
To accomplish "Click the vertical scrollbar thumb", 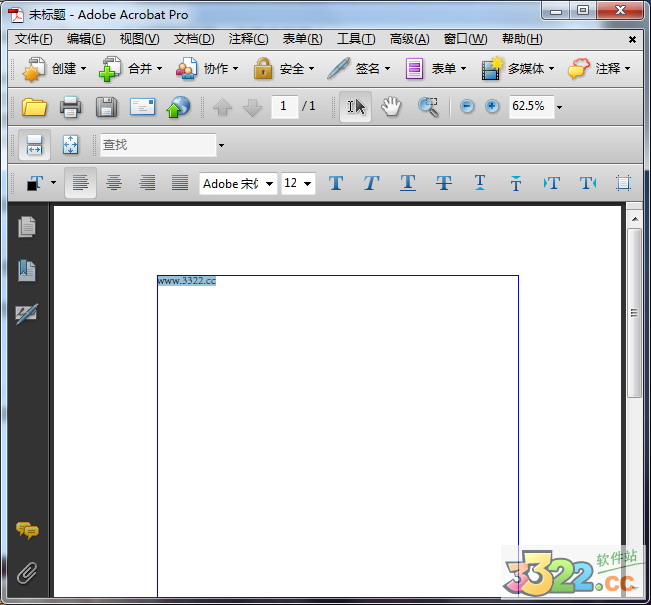I will pyautogui.click(x=634, y=313).
